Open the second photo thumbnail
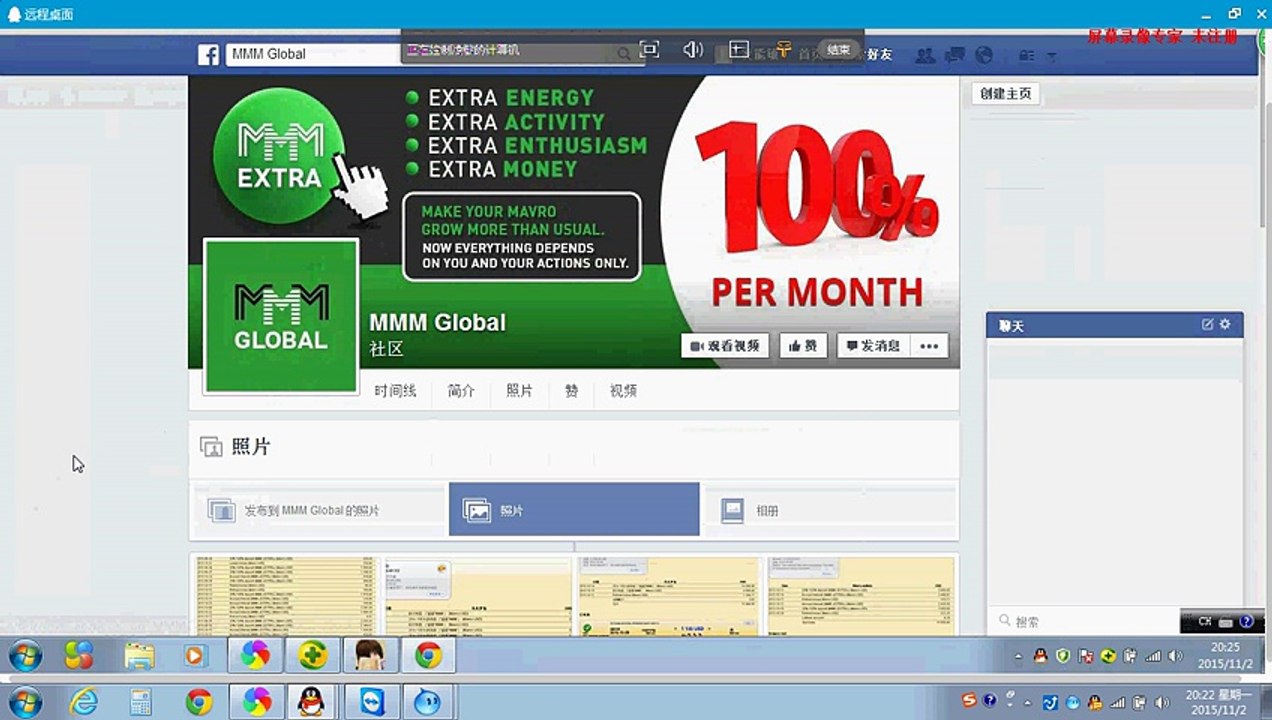The width and height of the screenshot is (1272, 720). [x=477, y=595]
